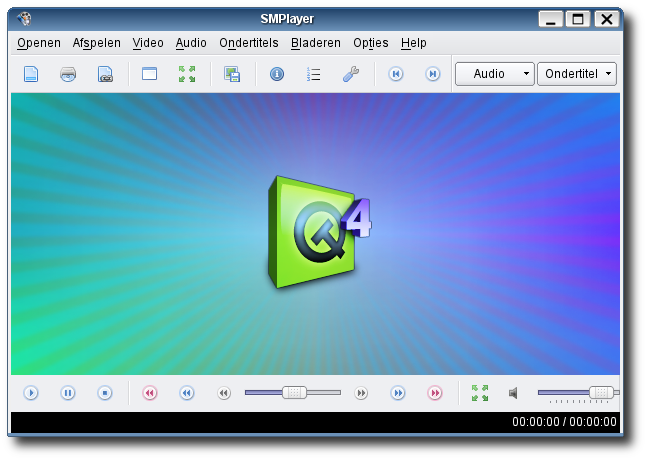647x460 pixels.
Task: Pause playback with the Pause button
Action: (x=68, y=393)
